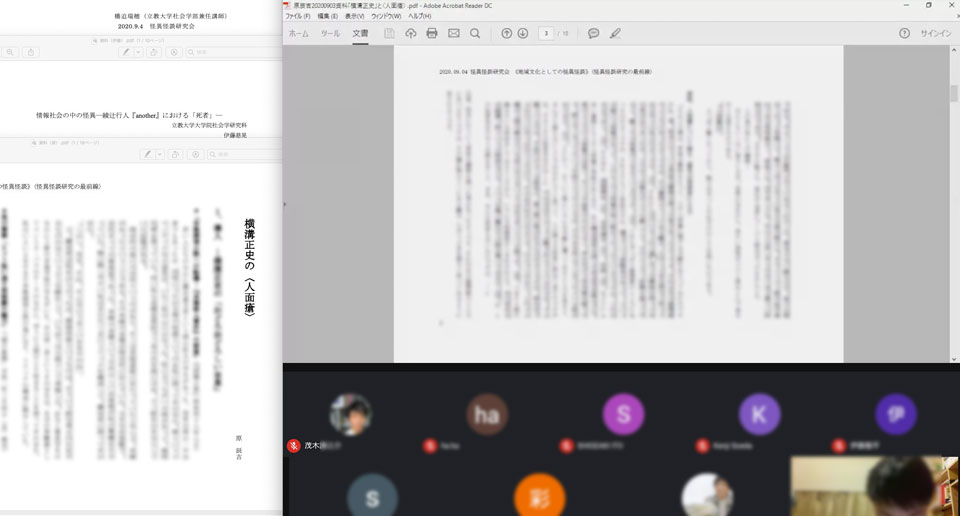Click the share icon in upper Preview window
This screenshot has width=960, height=516.
[31, 52]
